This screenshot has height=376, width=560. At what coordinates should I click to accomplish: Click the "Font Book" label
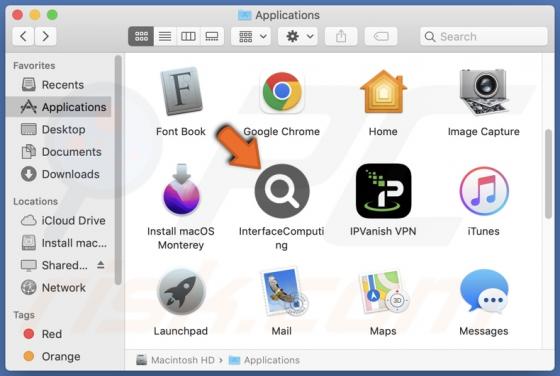(181, 131)
